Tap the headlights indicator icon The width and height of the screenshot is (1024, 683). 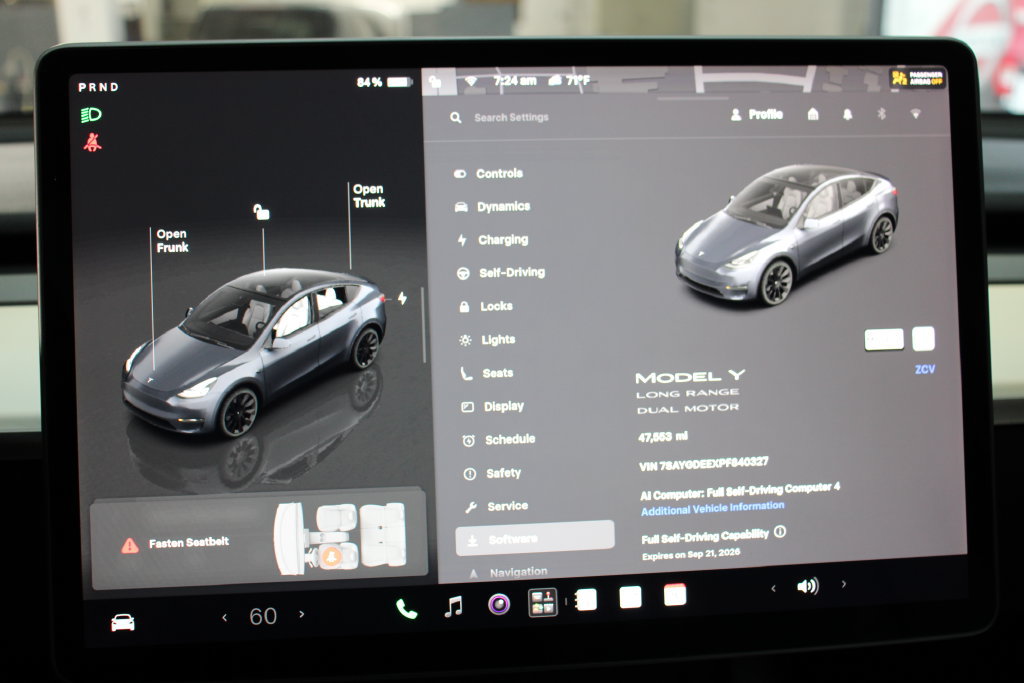pos(91,116)
